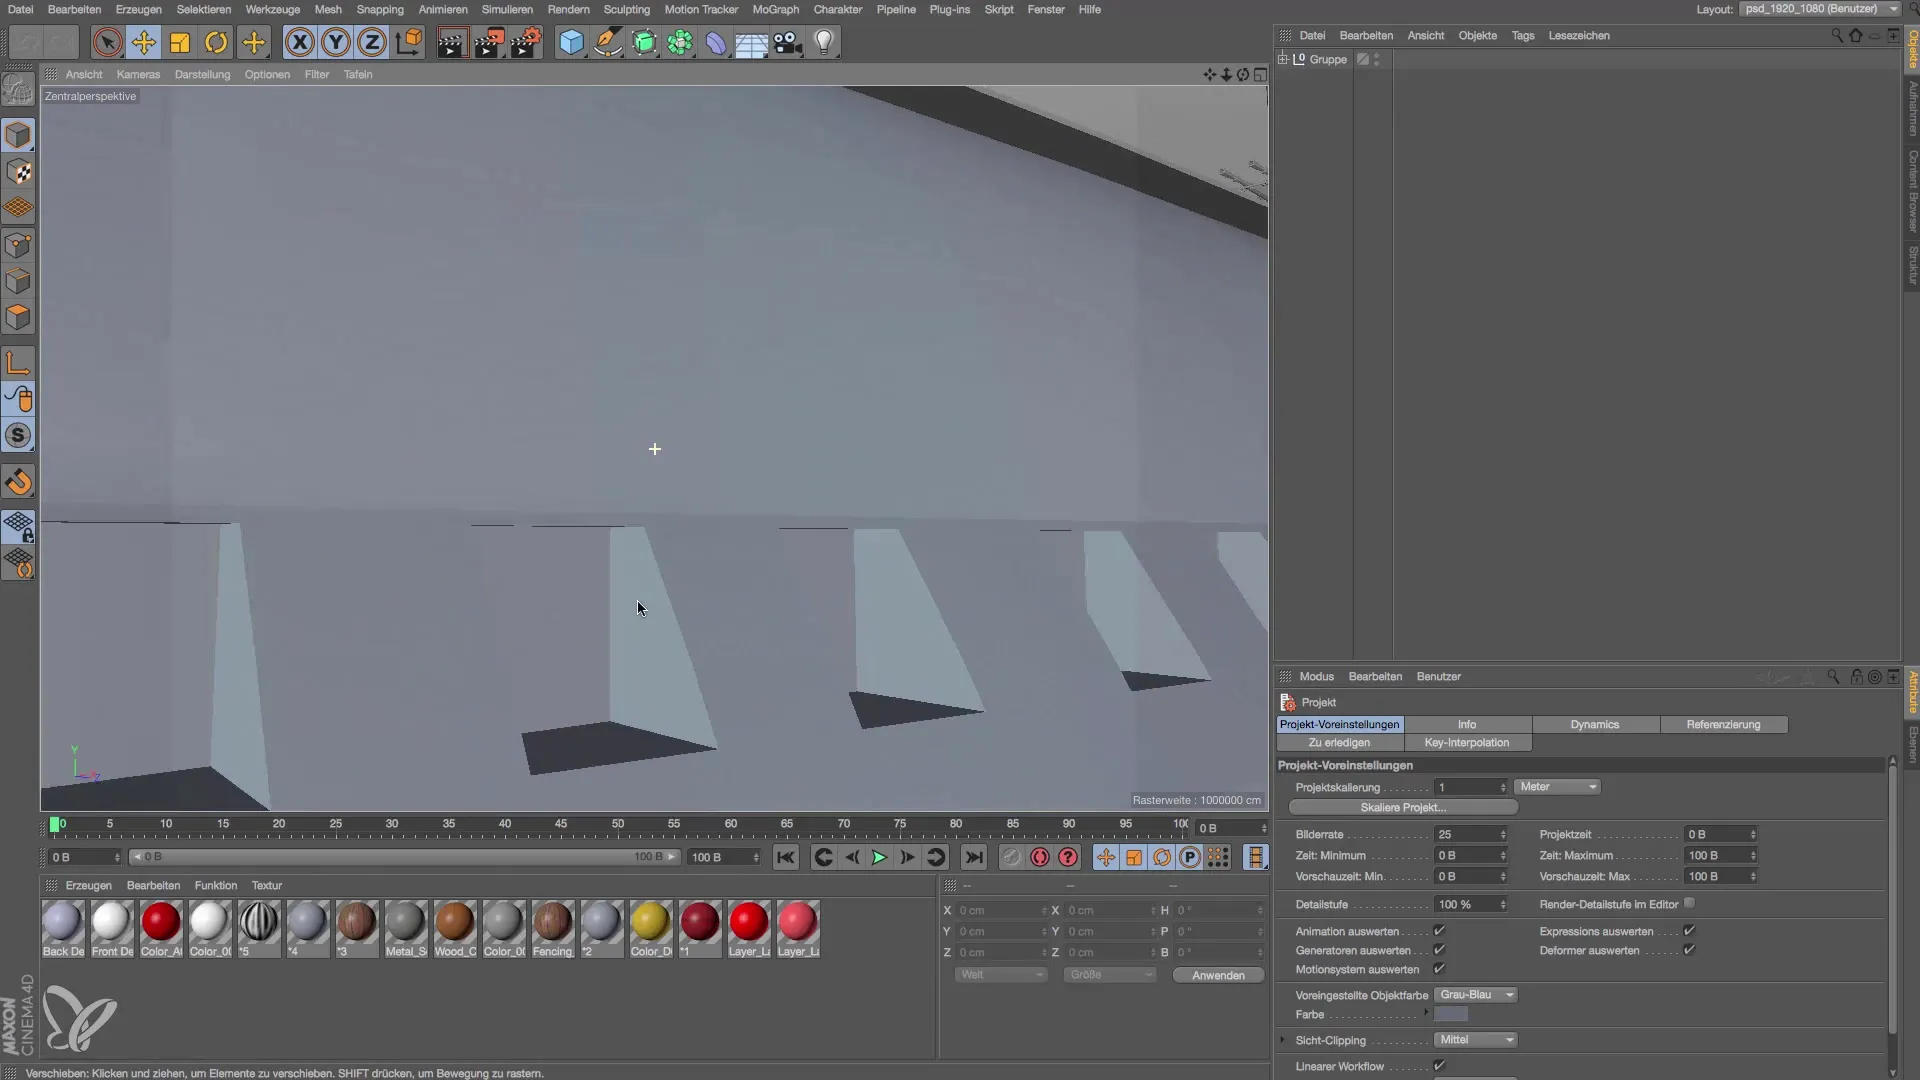Toggle Y axis lock

[x=336, y=43]
